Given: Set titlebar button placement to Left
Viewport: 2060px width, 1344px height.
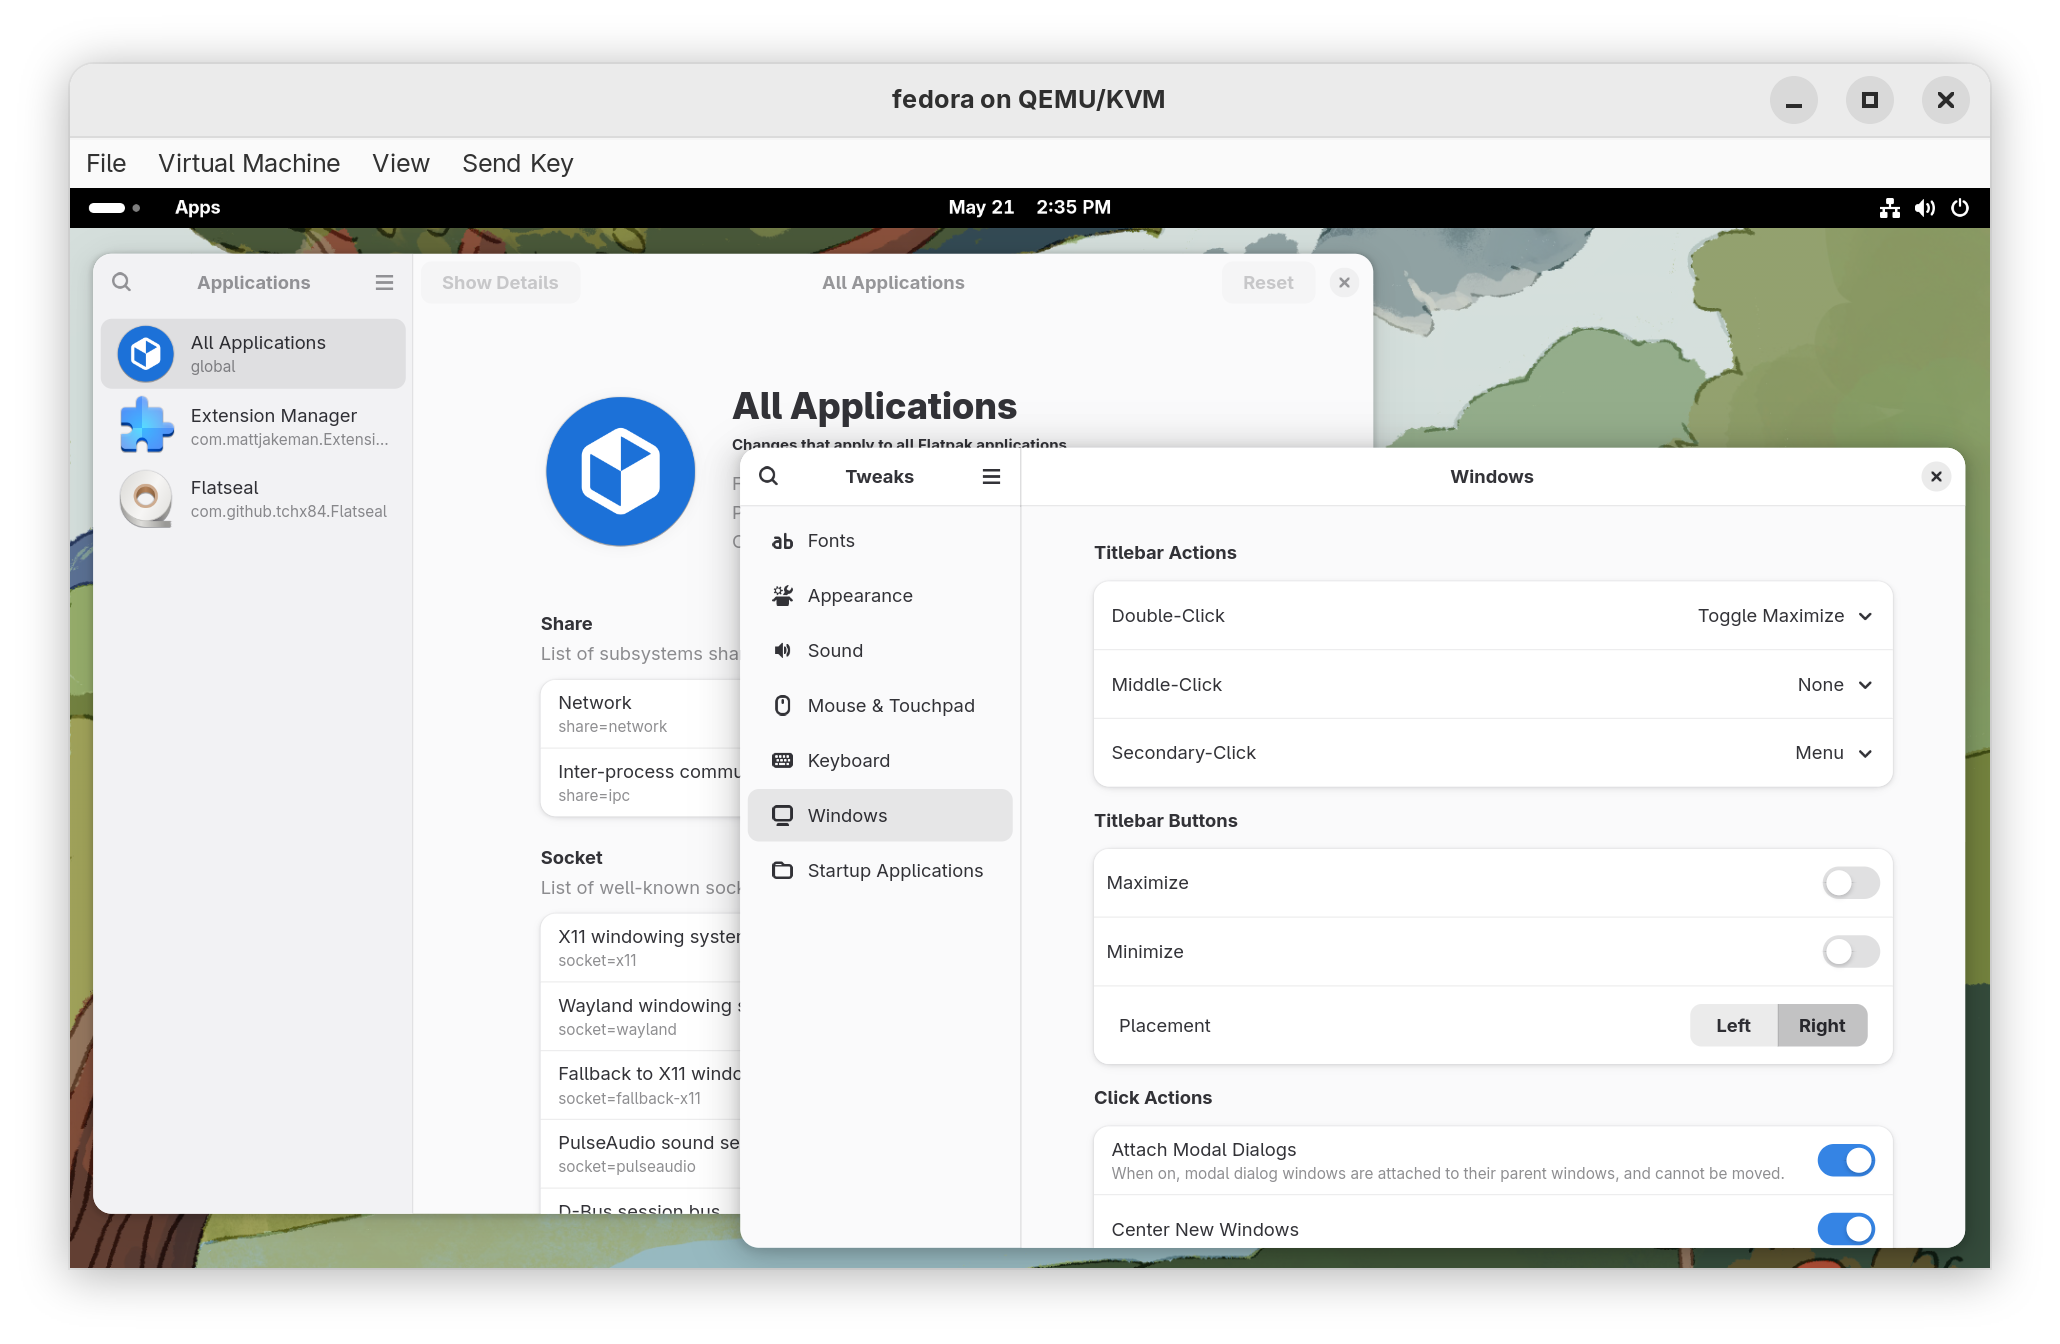Looking at the screenshot, I should tap(1733, 1026).
